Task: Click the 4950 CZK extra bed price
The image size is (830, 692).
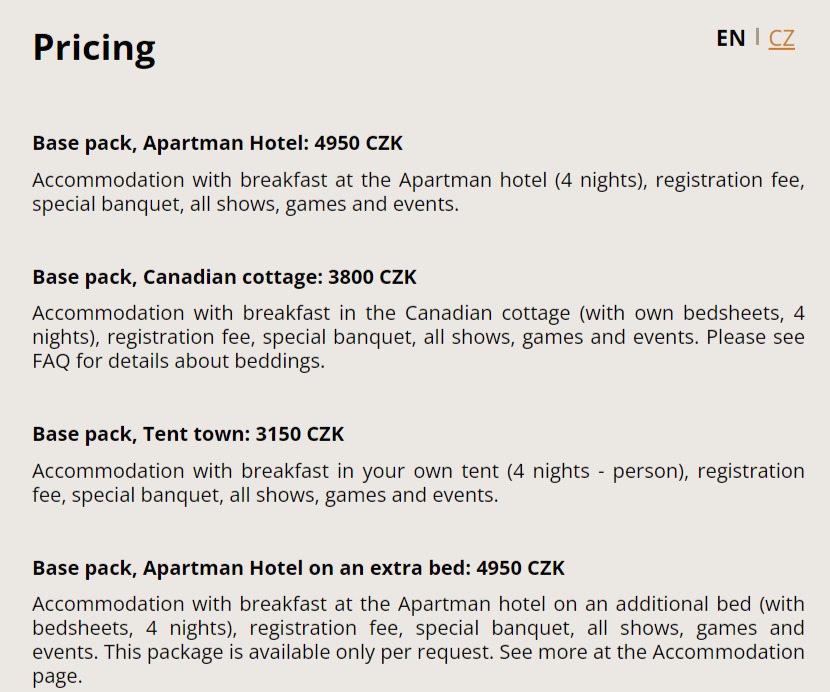Action: coord(520,568)
